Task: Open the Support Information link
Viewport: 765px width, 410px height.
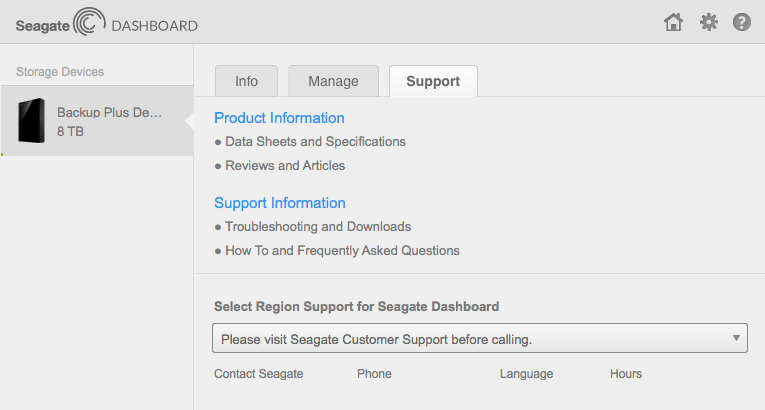Action: pyautogui.click(x=280, y=203)
